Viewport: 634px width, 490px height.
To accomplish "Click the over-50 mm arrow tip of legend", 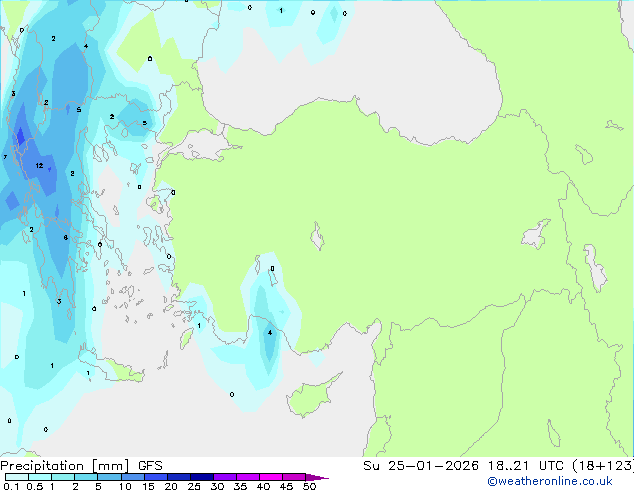I will click(x=317, y=477).
